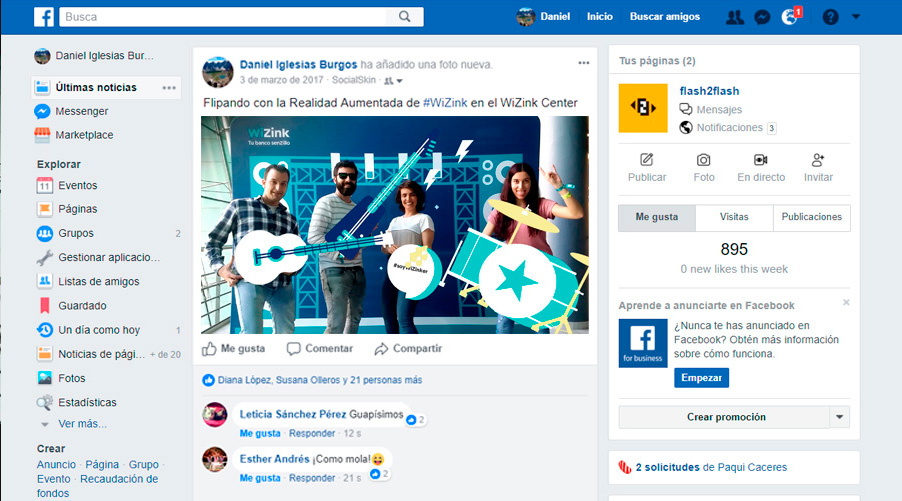Open 2 solicitudes de Paqui Caceres
The width and height of the screenshot is (902, 501).
click(711, 467)
